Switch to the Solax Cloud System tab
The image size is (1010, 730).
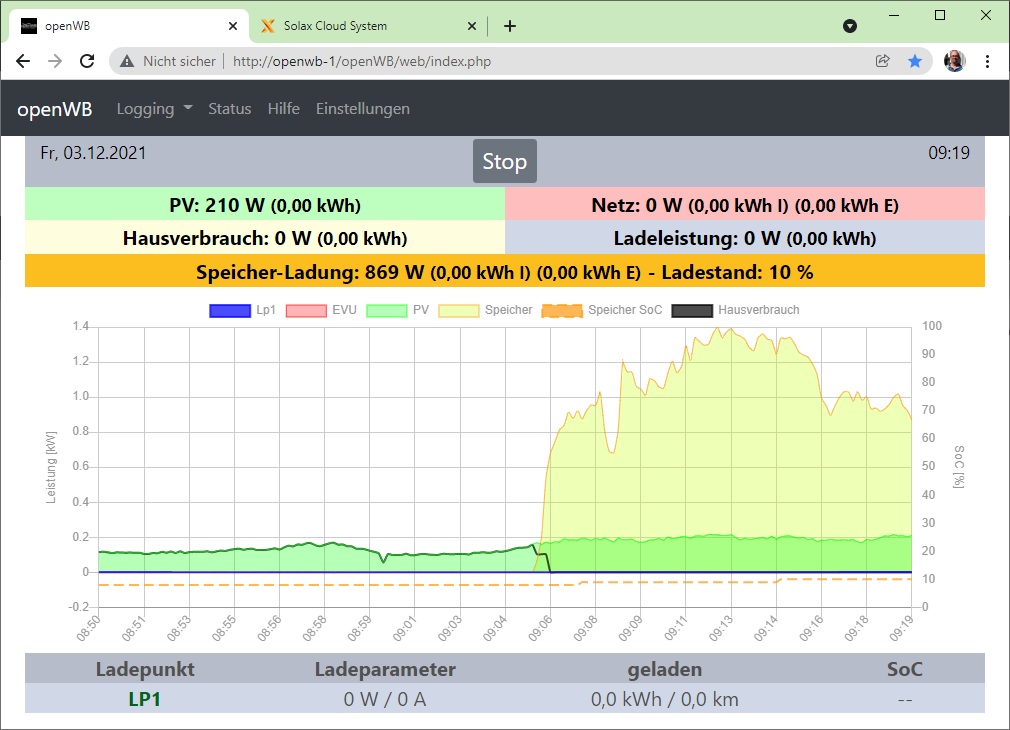click(360, 26)
